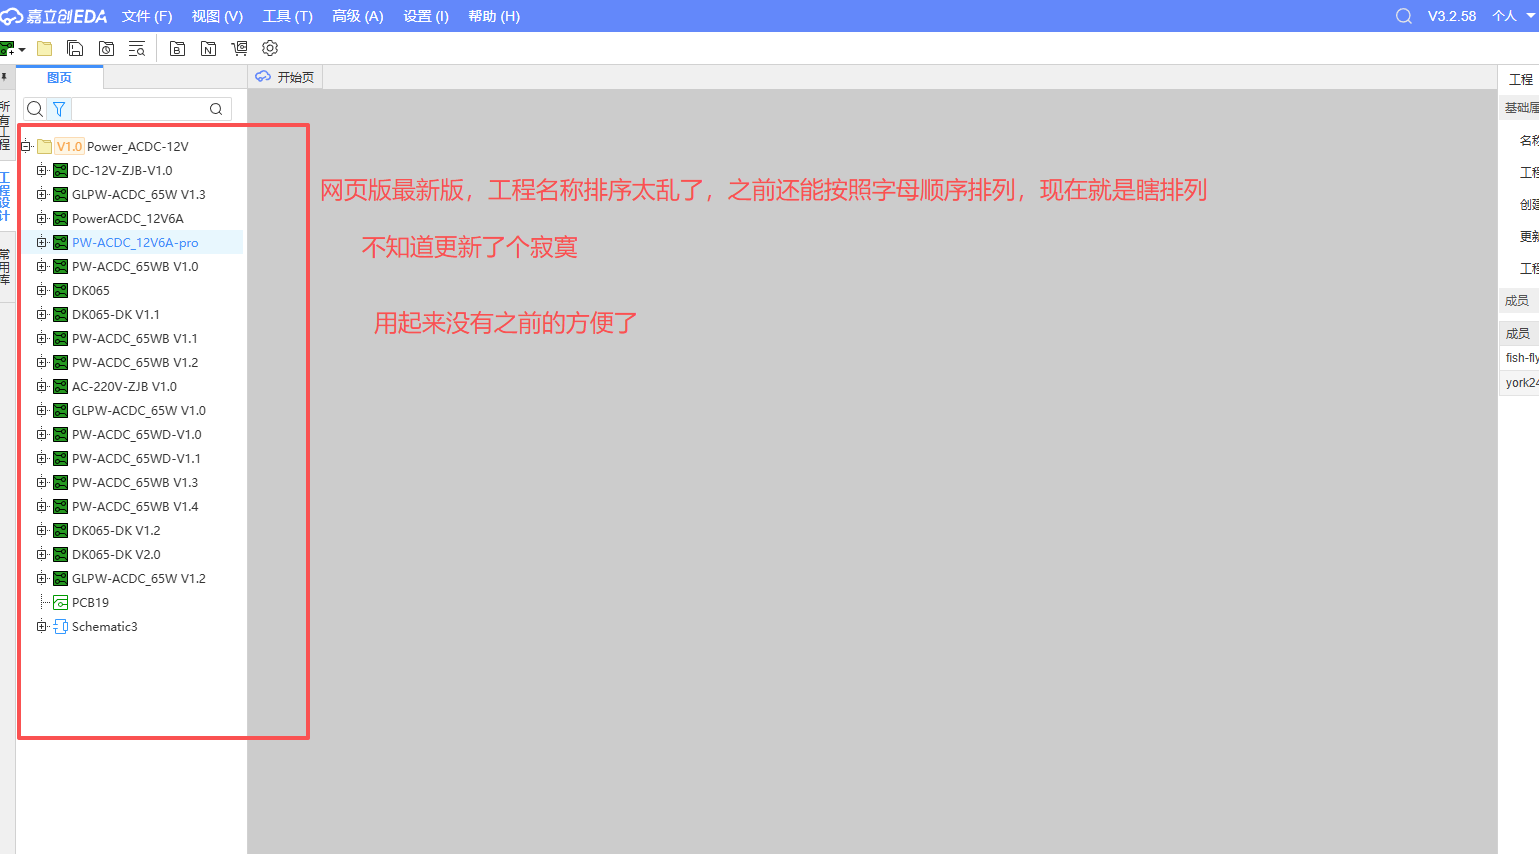This screenshot has height=854, width=1539.
Task: Open project using the yellow folder icon
Action: pyautogui.click(x=44, y=48)
